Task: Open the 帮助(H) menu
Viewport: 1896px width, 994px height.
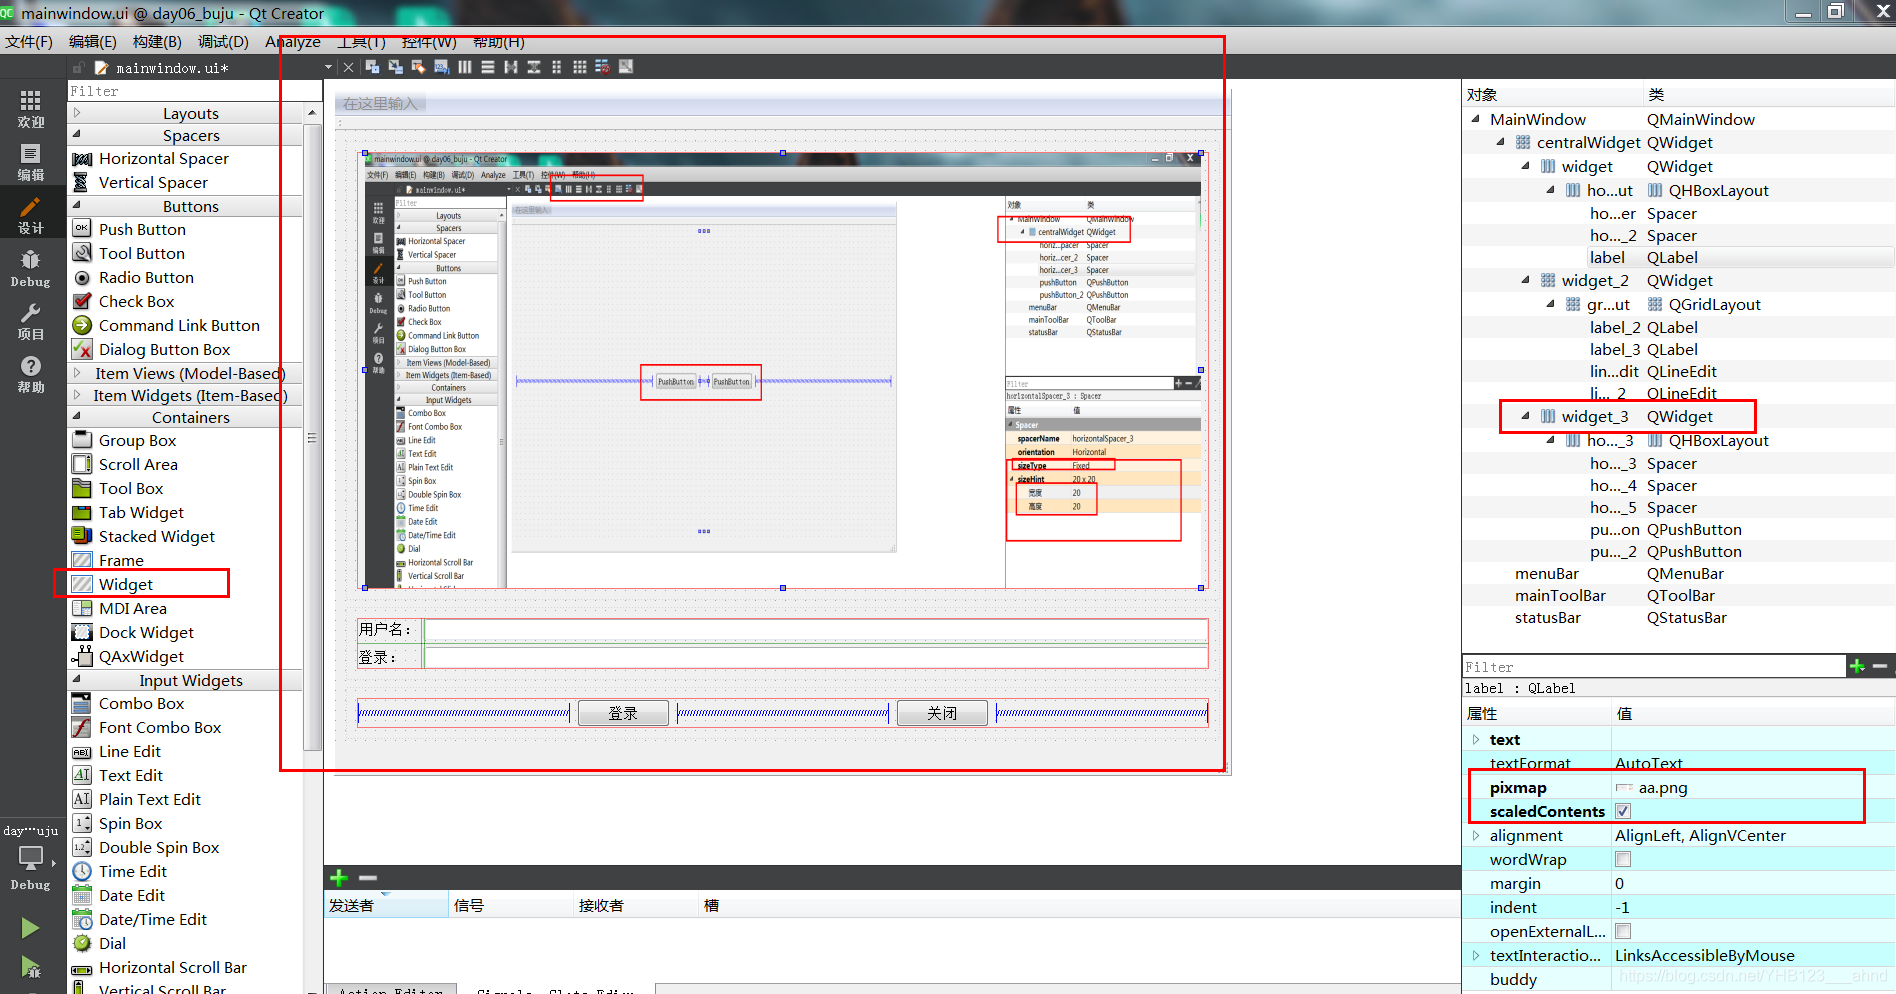Action: tap(498, 41)
